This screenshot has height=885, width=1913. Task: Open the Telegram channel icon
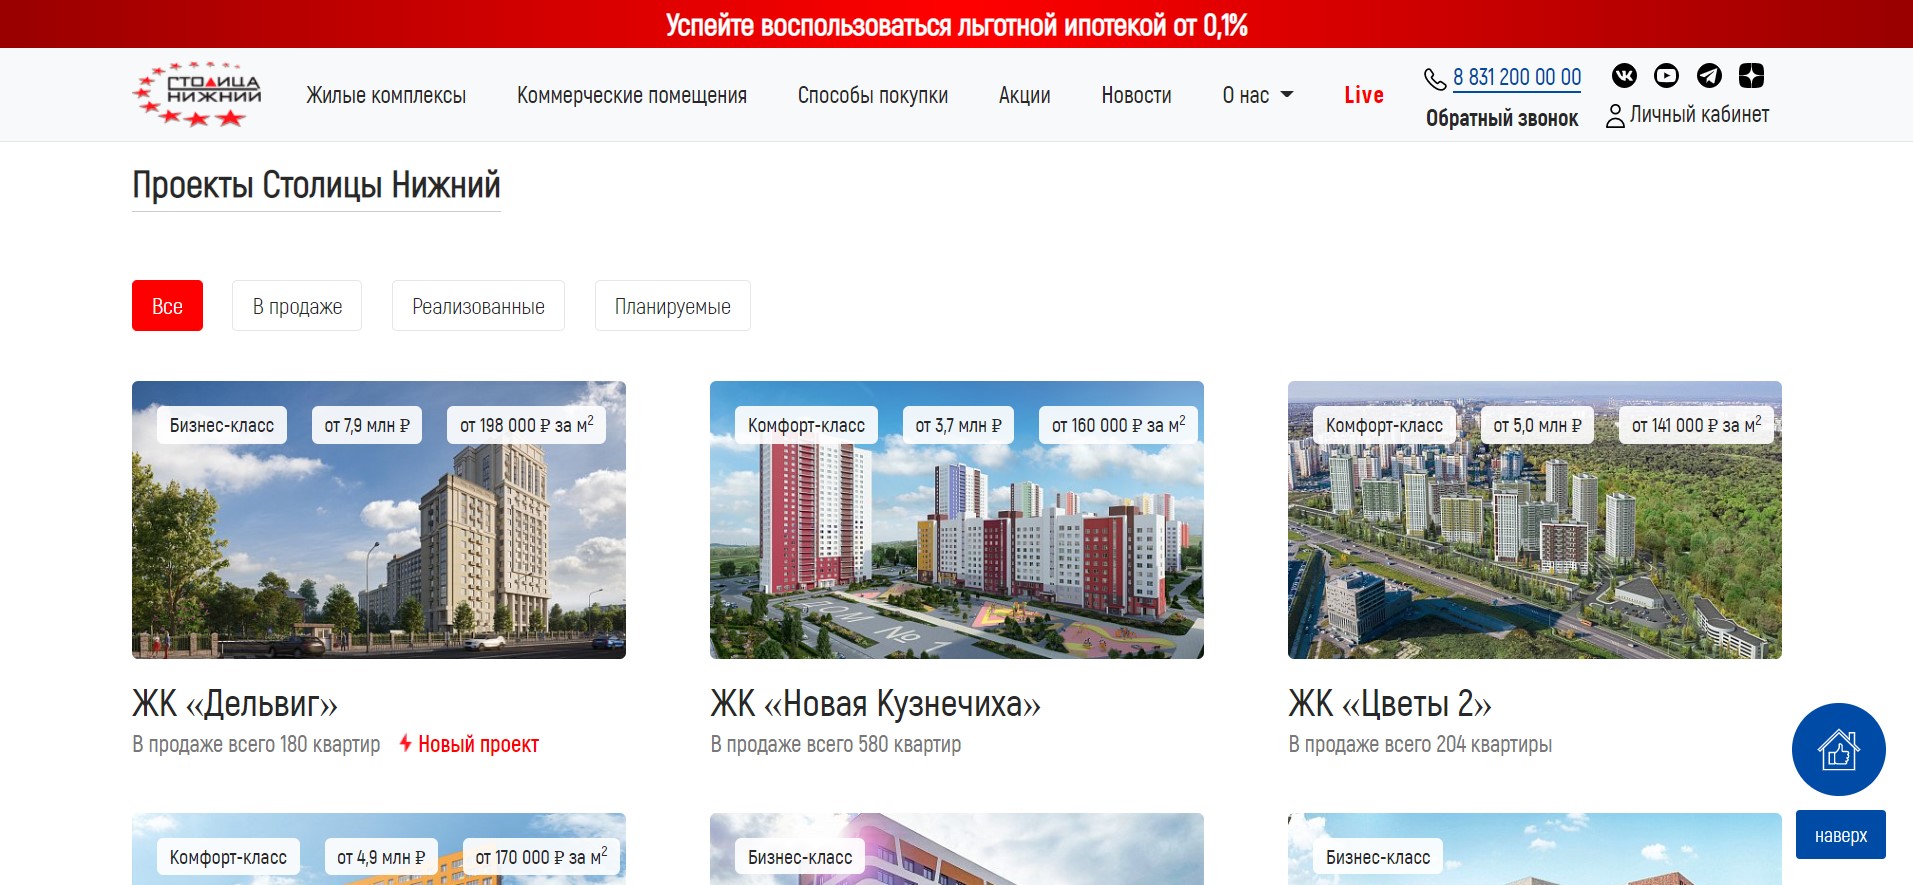(1709, 76)
